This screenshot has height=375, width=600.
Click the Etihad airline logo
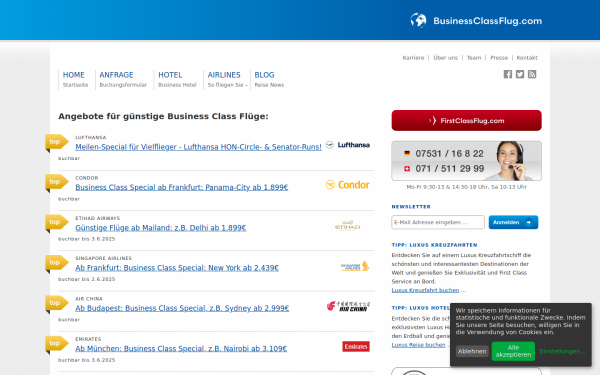[347, 226]
